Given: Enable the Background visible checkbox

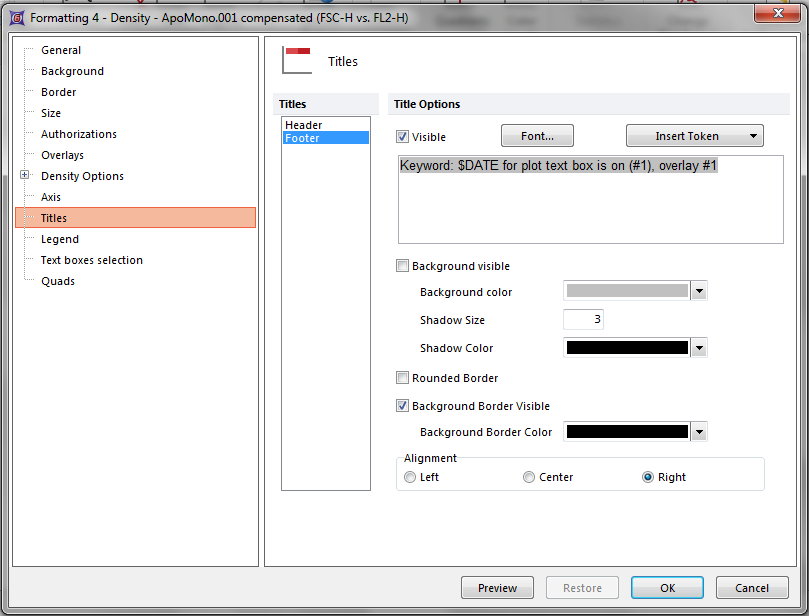Looking at the screenshot, I should (403, 266).
